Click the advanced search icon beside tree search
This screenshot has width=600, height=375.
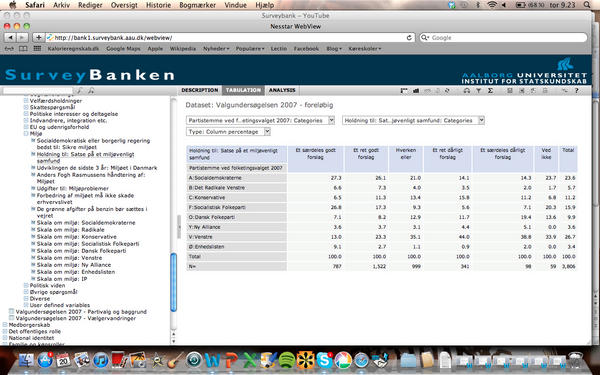click(91, 91)
